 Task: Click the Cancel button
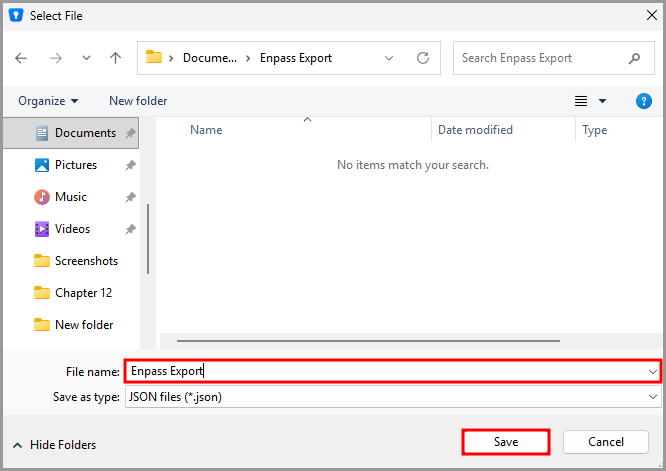click(606, 442)
